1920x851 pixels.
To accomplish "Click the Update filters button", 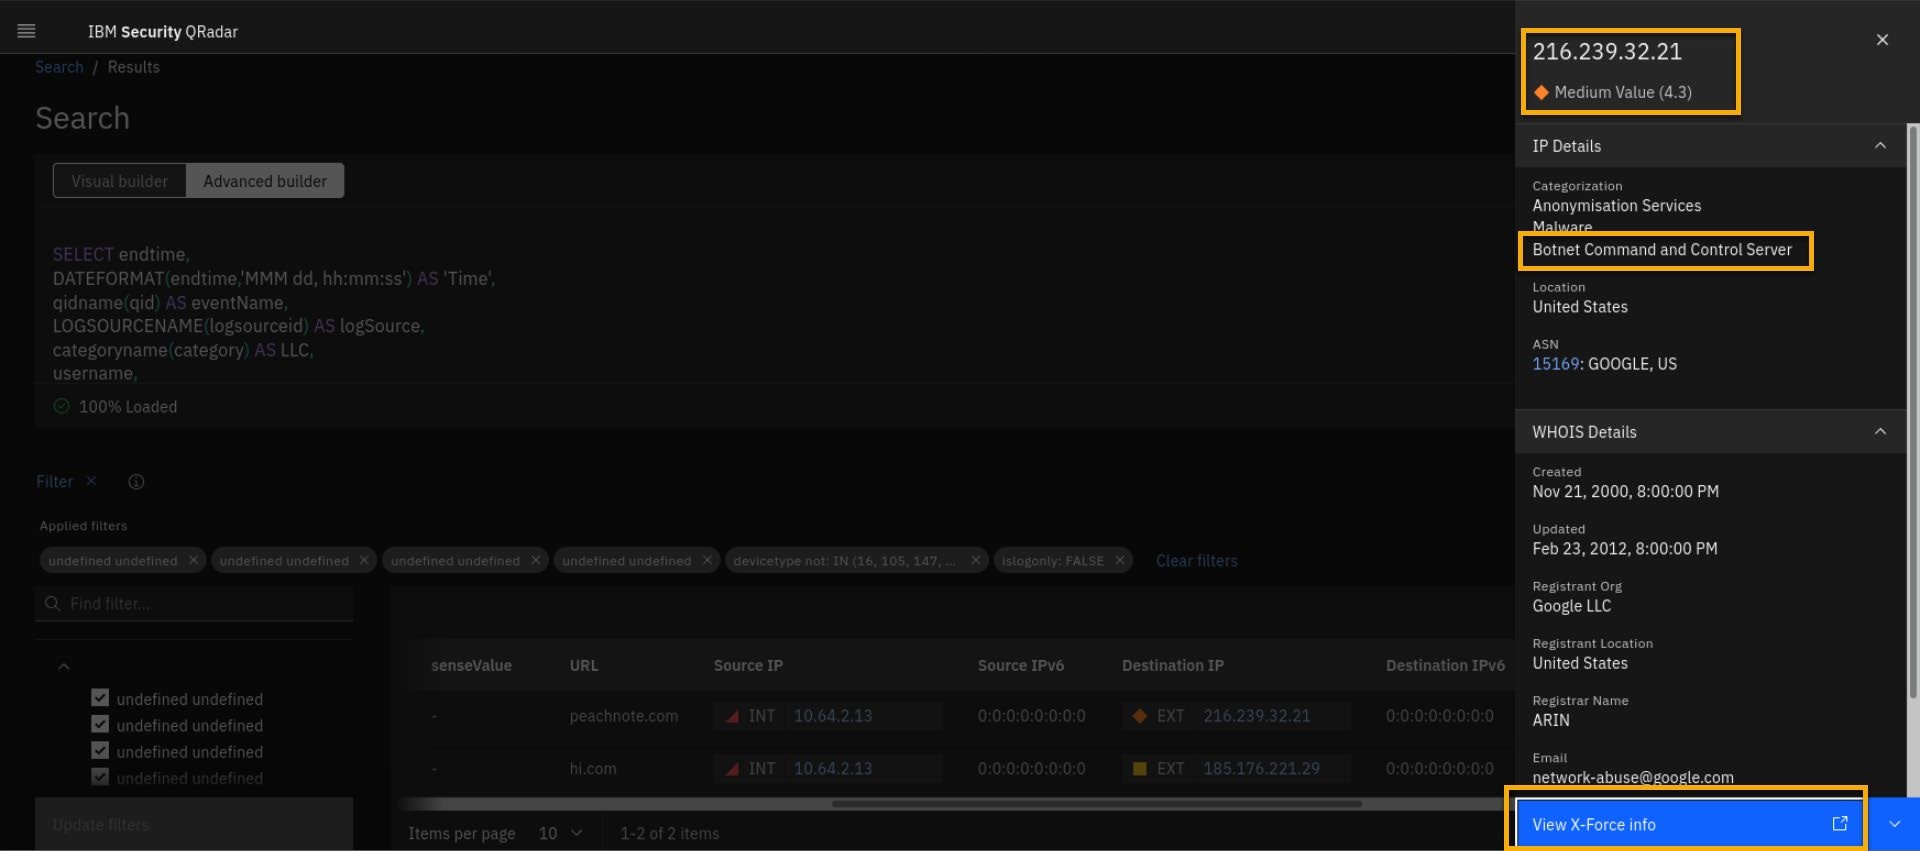I will pyautogui.click(x=194, y=824).
